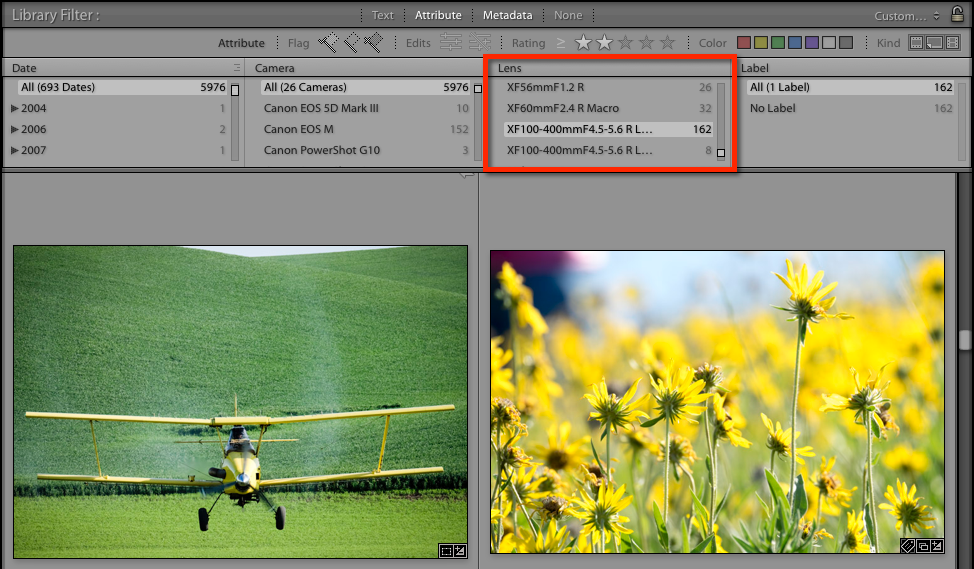Expand the 2006 date group
Image resolution: width=974 pixels, height=569 pixels.
pyautogui.click(x=14, y=129)
